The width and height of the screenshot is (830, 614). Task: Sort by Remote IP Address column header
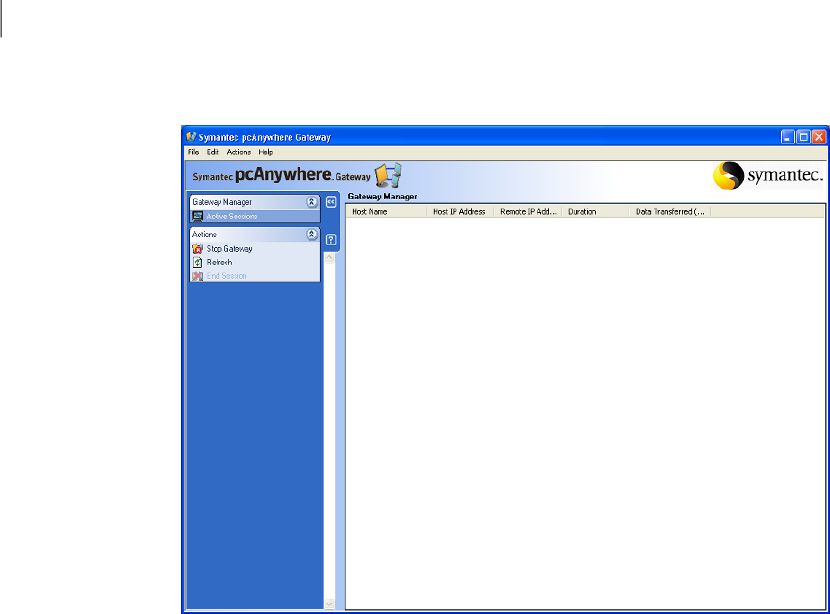tap(528, 212)
